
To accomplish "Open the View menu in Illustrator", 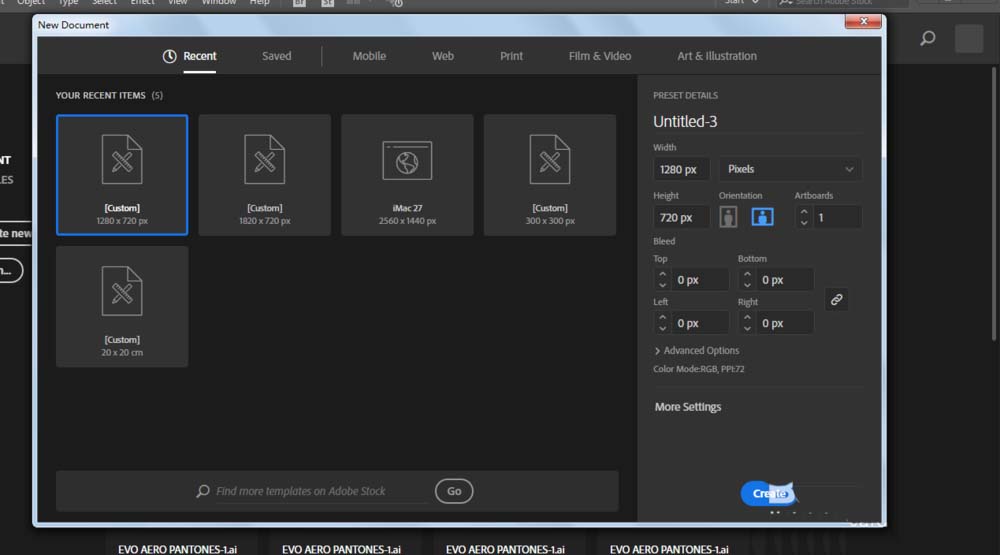I will 177,3.
